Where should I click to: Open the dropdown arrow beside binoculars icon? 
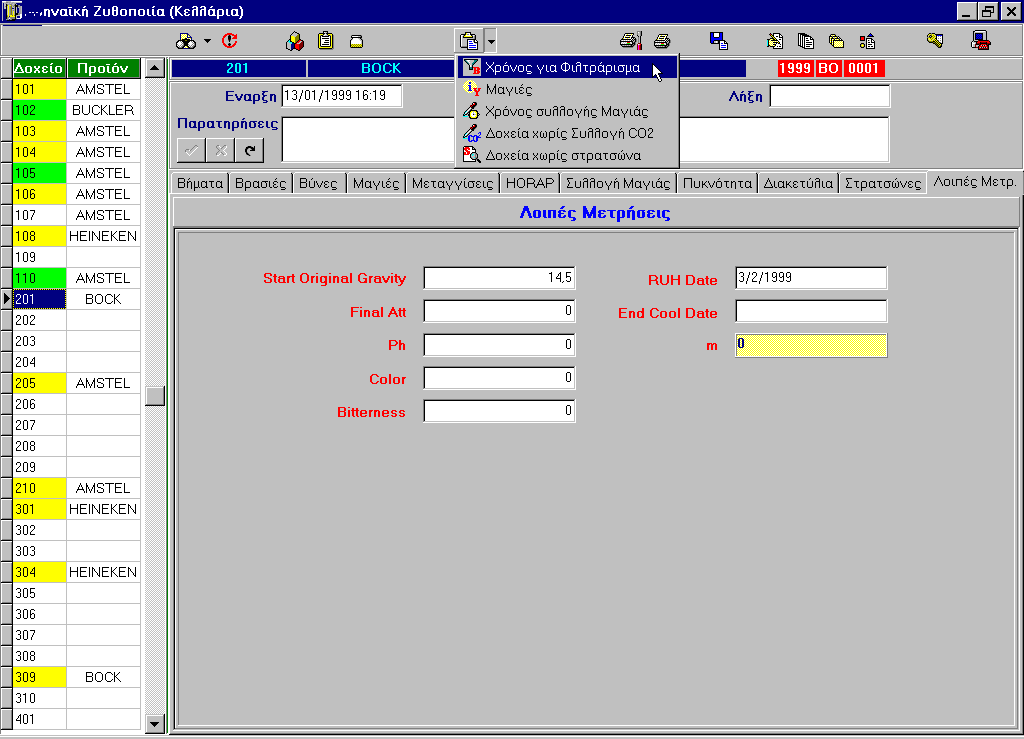click(207, 41)
